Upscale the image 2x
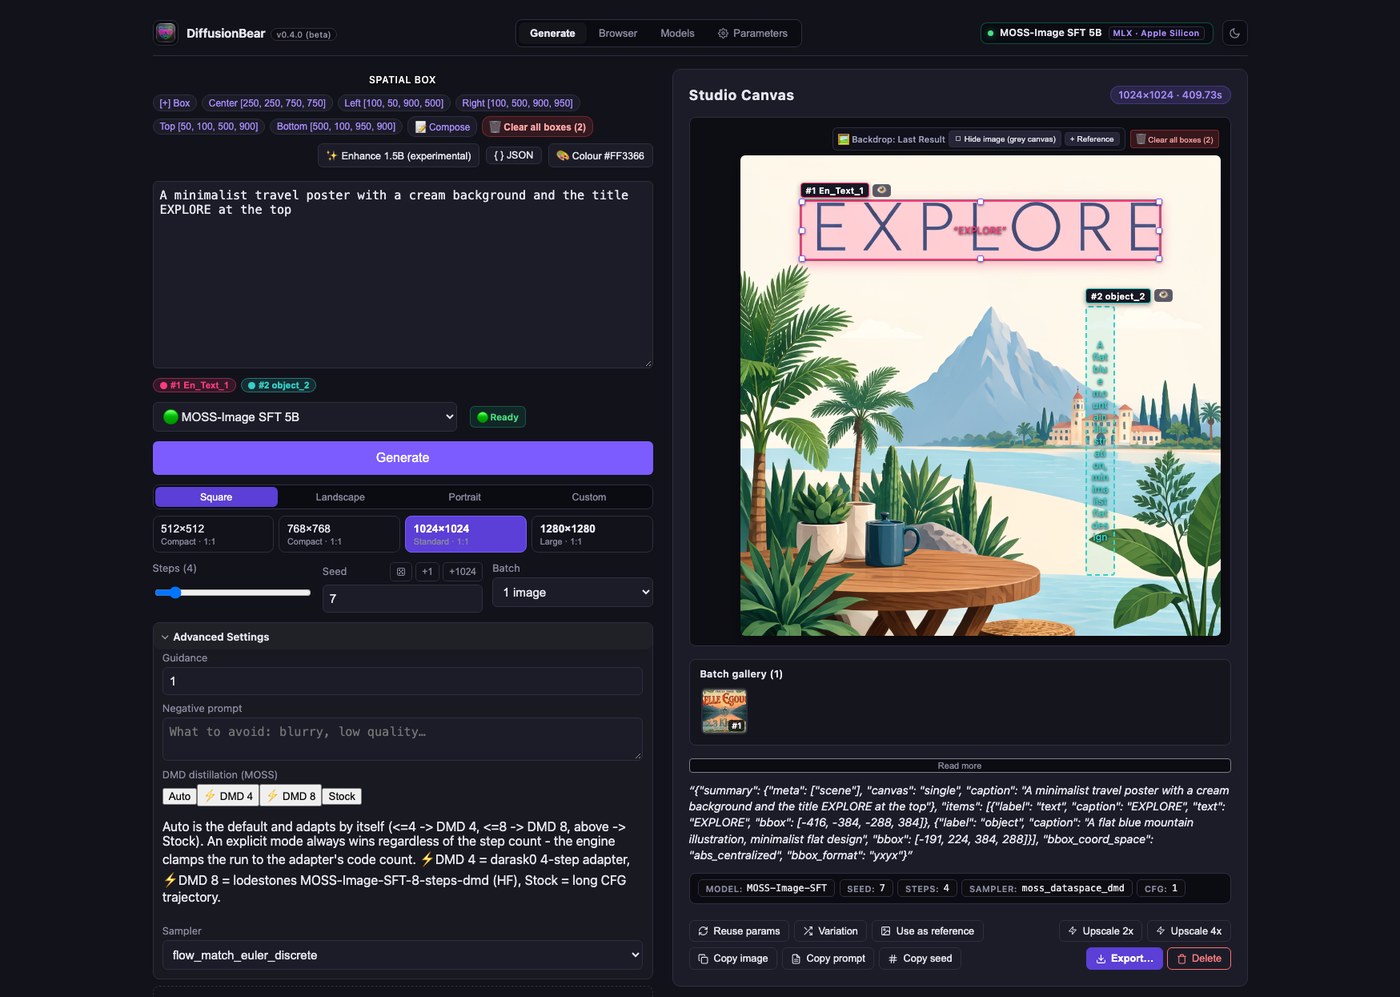Image resolution: width=1400 pixels, height=997 pixels. coord(1100,931)
